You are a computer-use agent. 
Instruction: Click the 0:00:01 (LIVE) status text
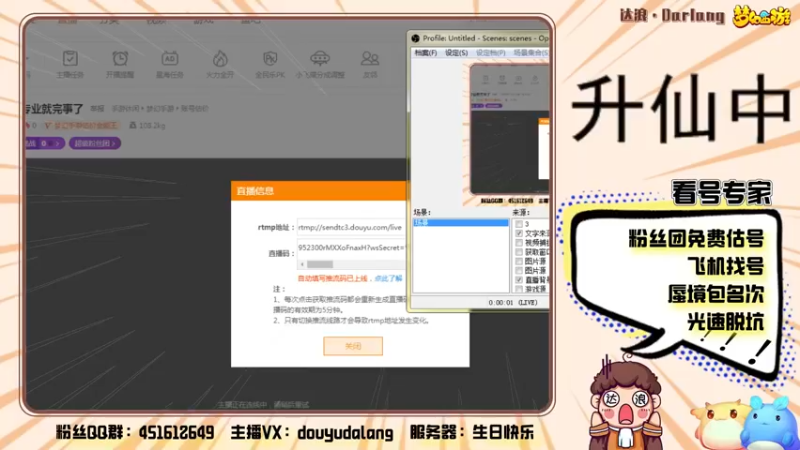(x=512, y=303)
